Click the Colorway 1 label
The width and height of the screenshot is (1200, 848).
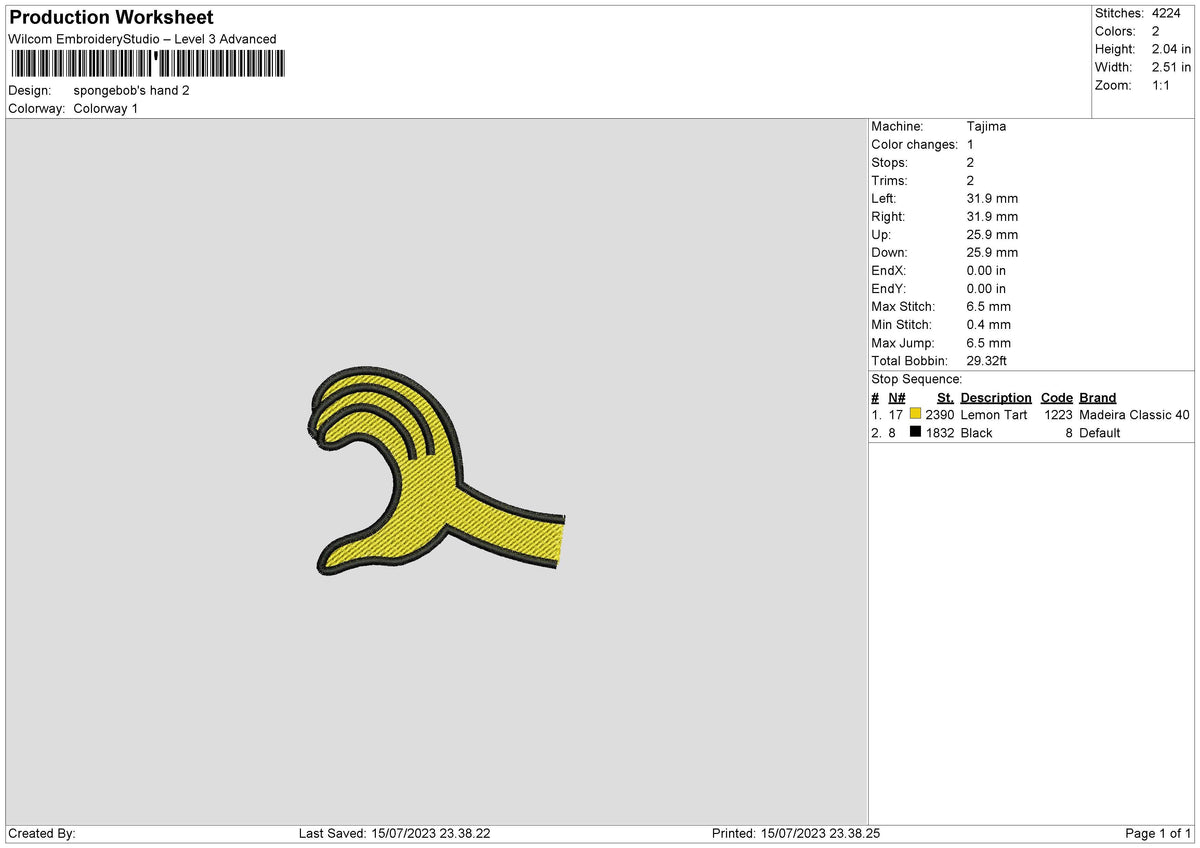pyautogui.click(x=105, y=108)
